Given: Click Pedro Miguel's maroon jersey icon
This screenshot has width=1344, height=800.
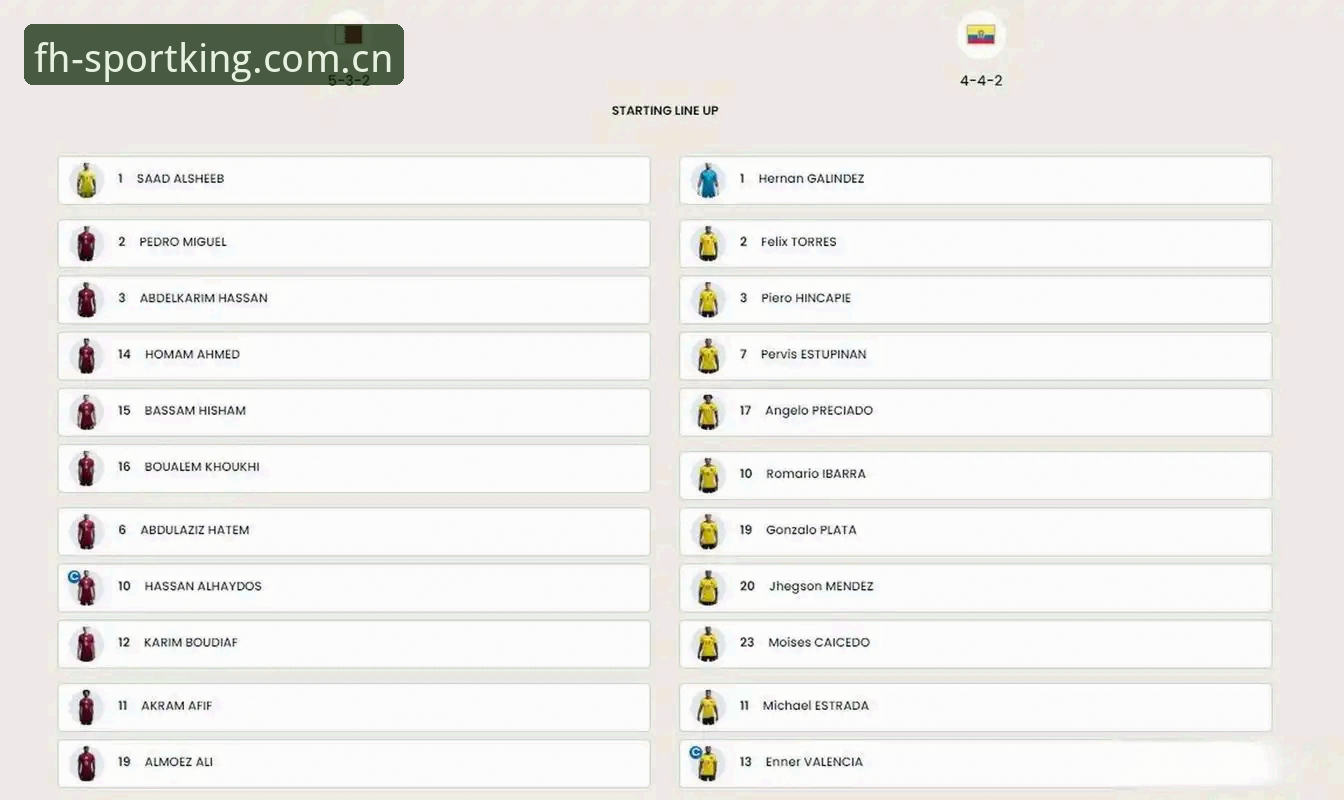Looking at the screenshot, I should [86, 243].
